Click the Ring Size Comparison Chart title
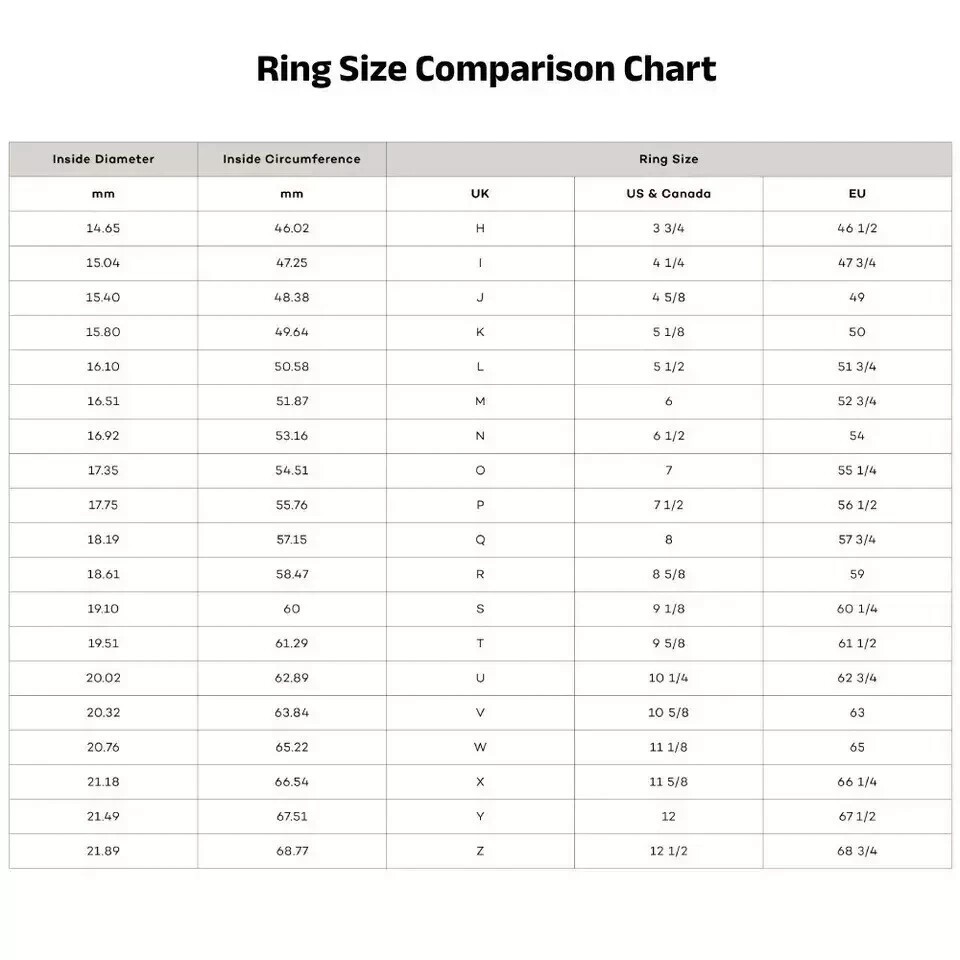Viewport: 960px width, 960px height. [486, 69]
